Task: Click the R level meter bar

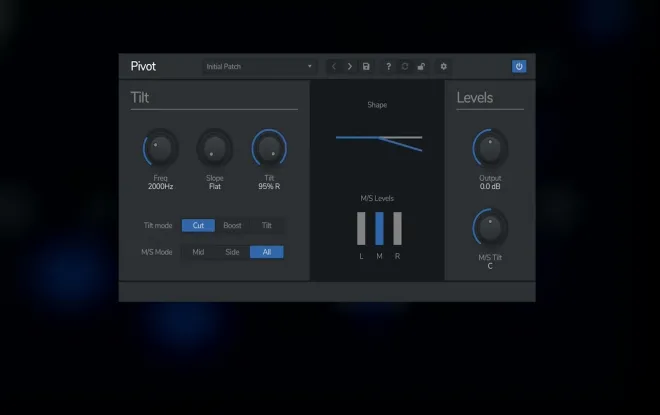Action: pyautogui.click(x=397, y=228)
